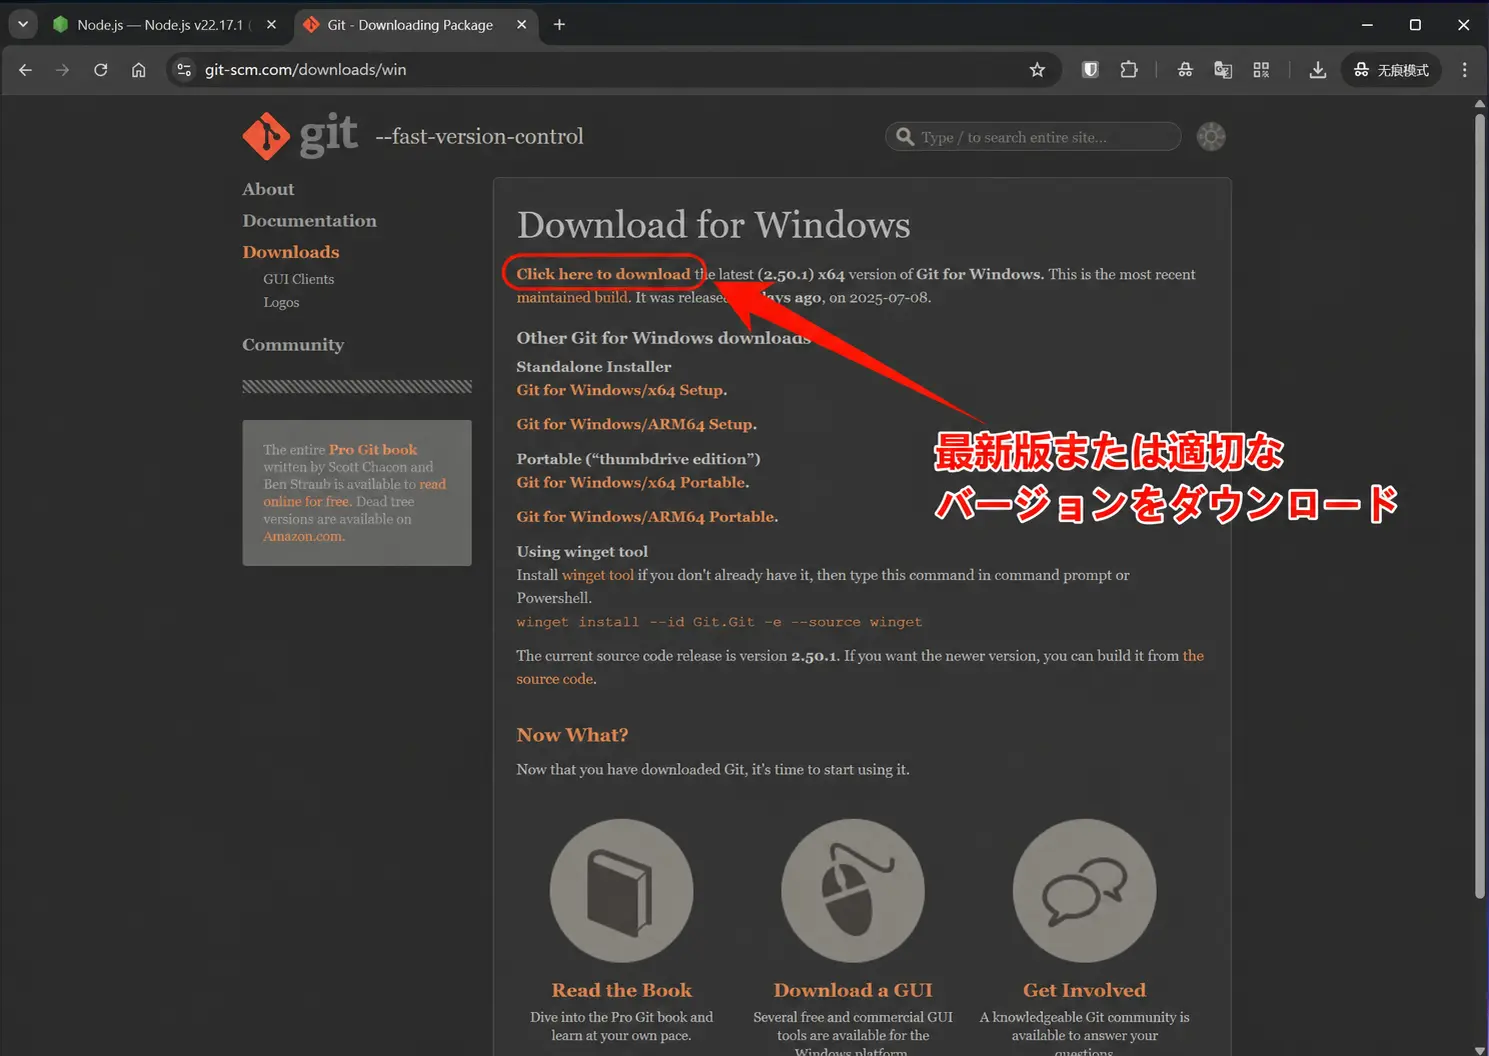The width and height of the screenshot is (1489, 1056).
Task: Click the scrollbar down arrow
Action: point(1480,1049)
